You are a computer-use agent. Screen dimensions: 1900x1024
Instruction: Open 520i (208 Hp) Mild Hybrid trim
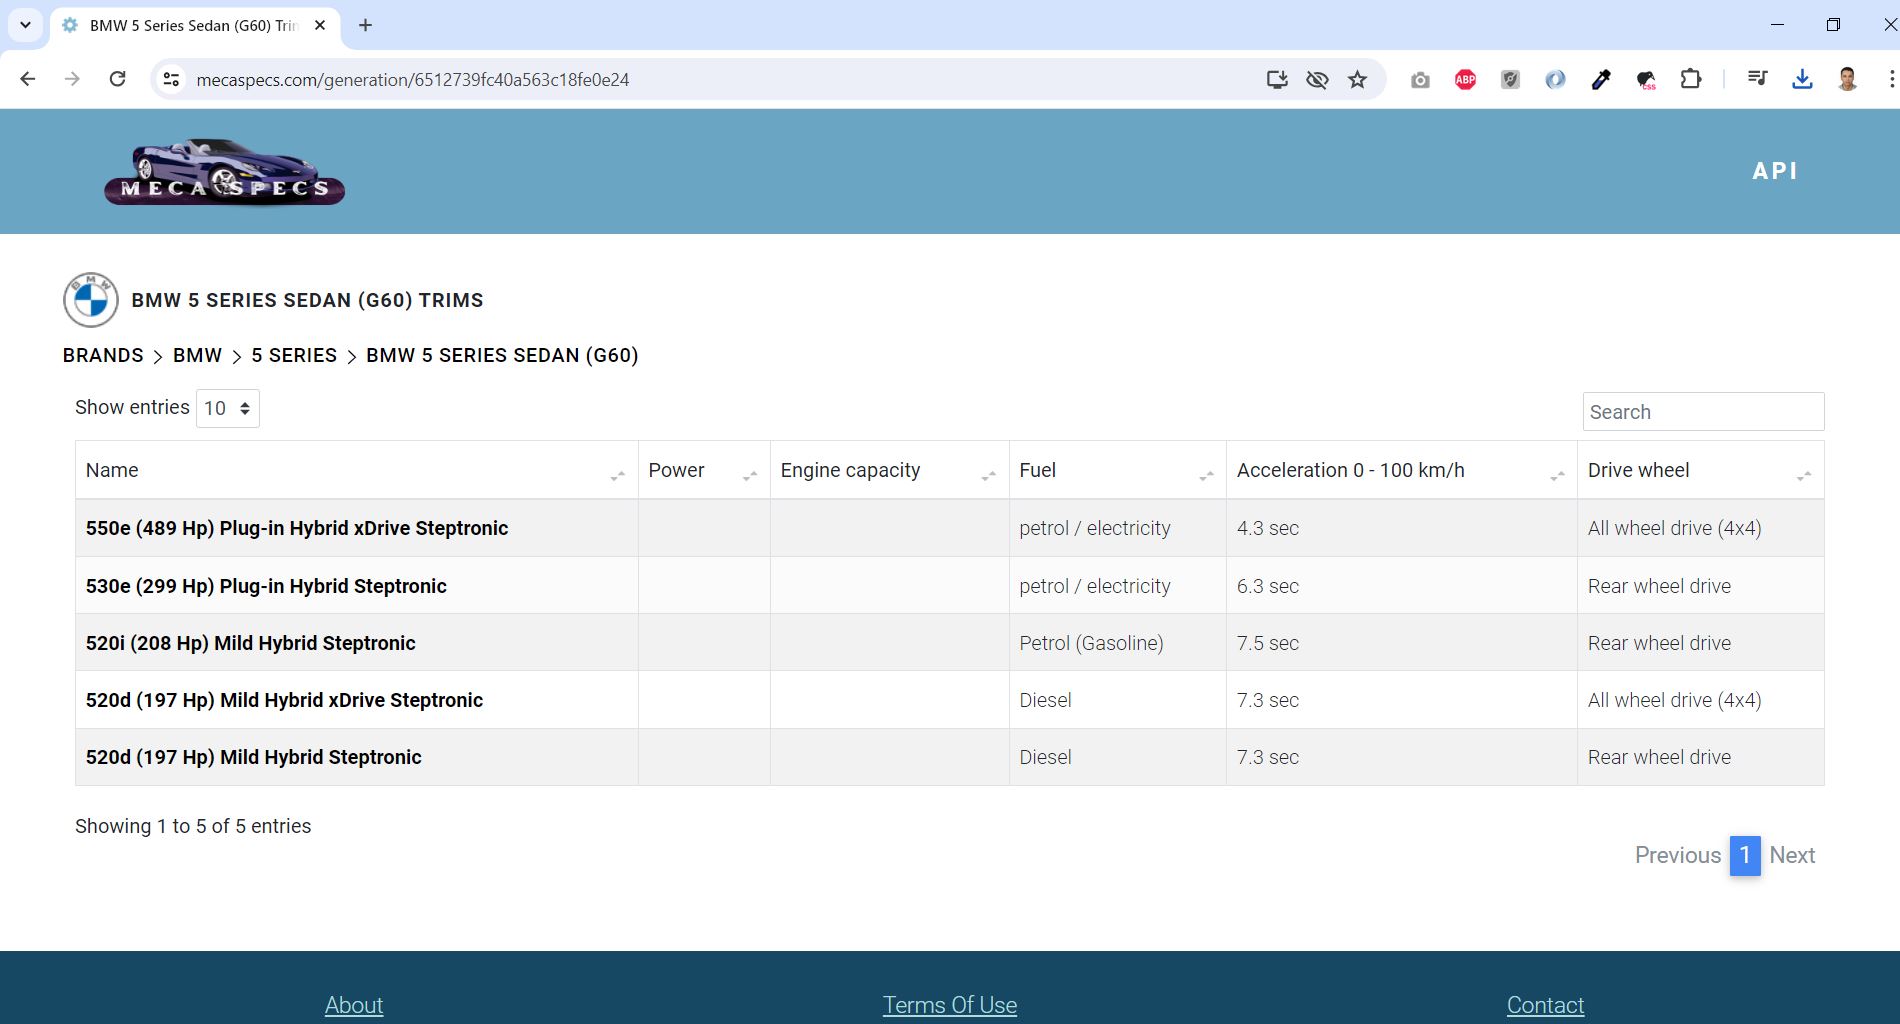click(x=250, y=643)
